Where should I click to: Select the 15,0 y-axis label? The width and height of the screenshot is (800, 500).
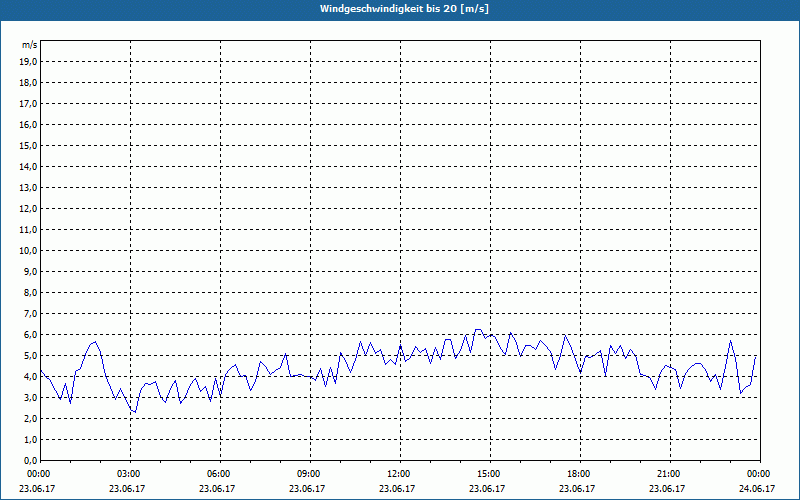28,145
